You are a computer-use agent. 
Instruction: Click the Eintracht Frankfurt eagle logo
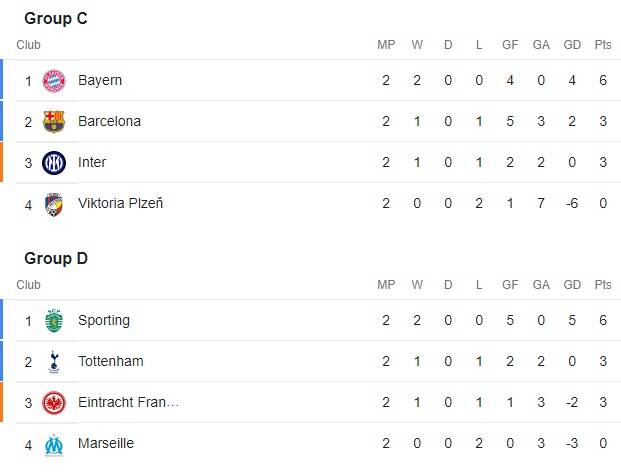pos(54,403)
